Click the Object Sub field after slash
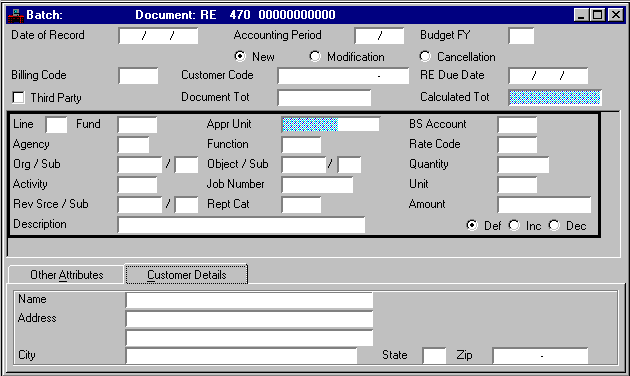This screenshot has height=376, width=630. point(349,165)
